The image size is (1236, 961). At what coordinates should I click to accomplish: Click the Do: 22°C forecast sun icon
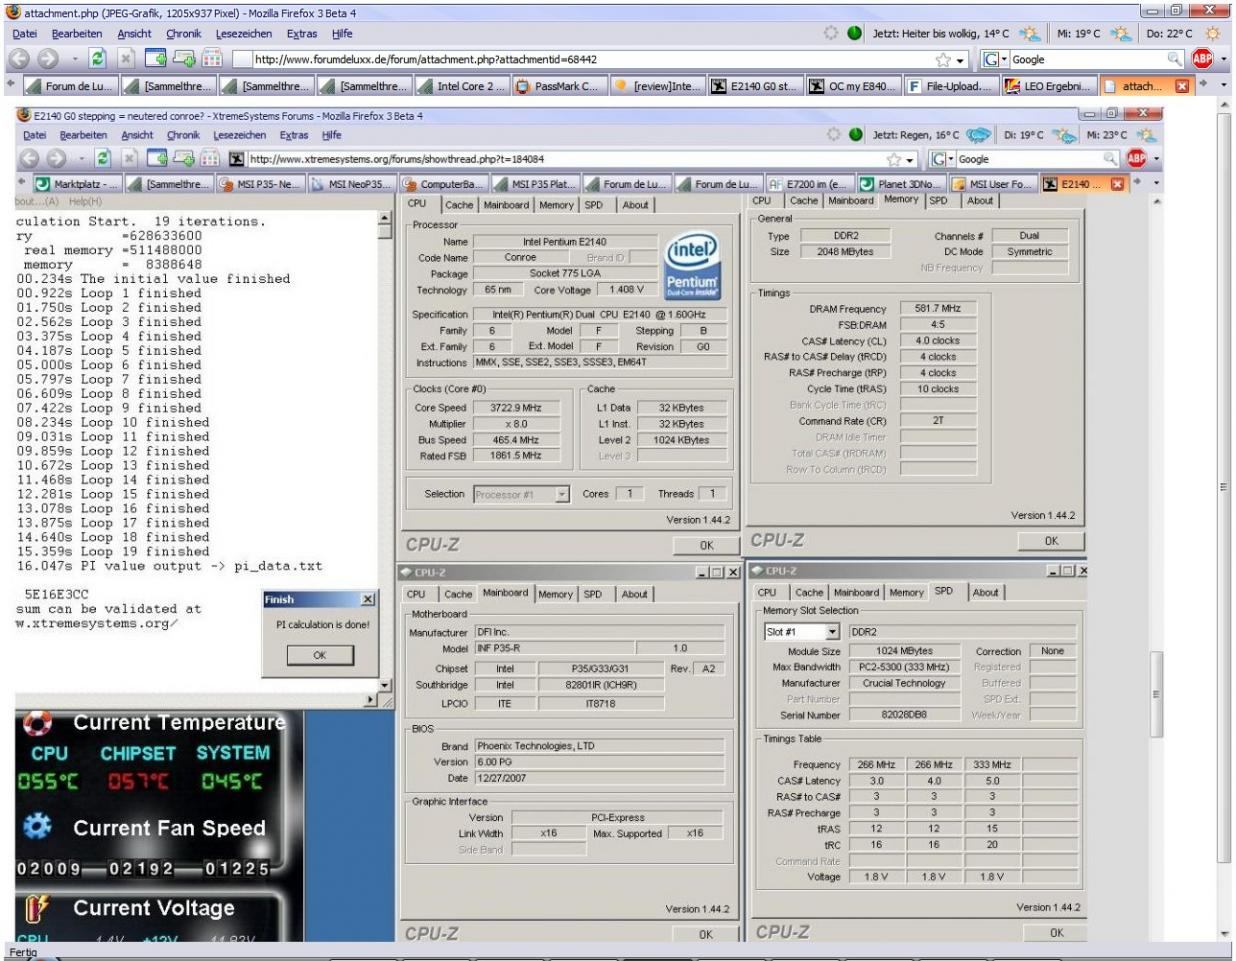tap(1213, 33)
